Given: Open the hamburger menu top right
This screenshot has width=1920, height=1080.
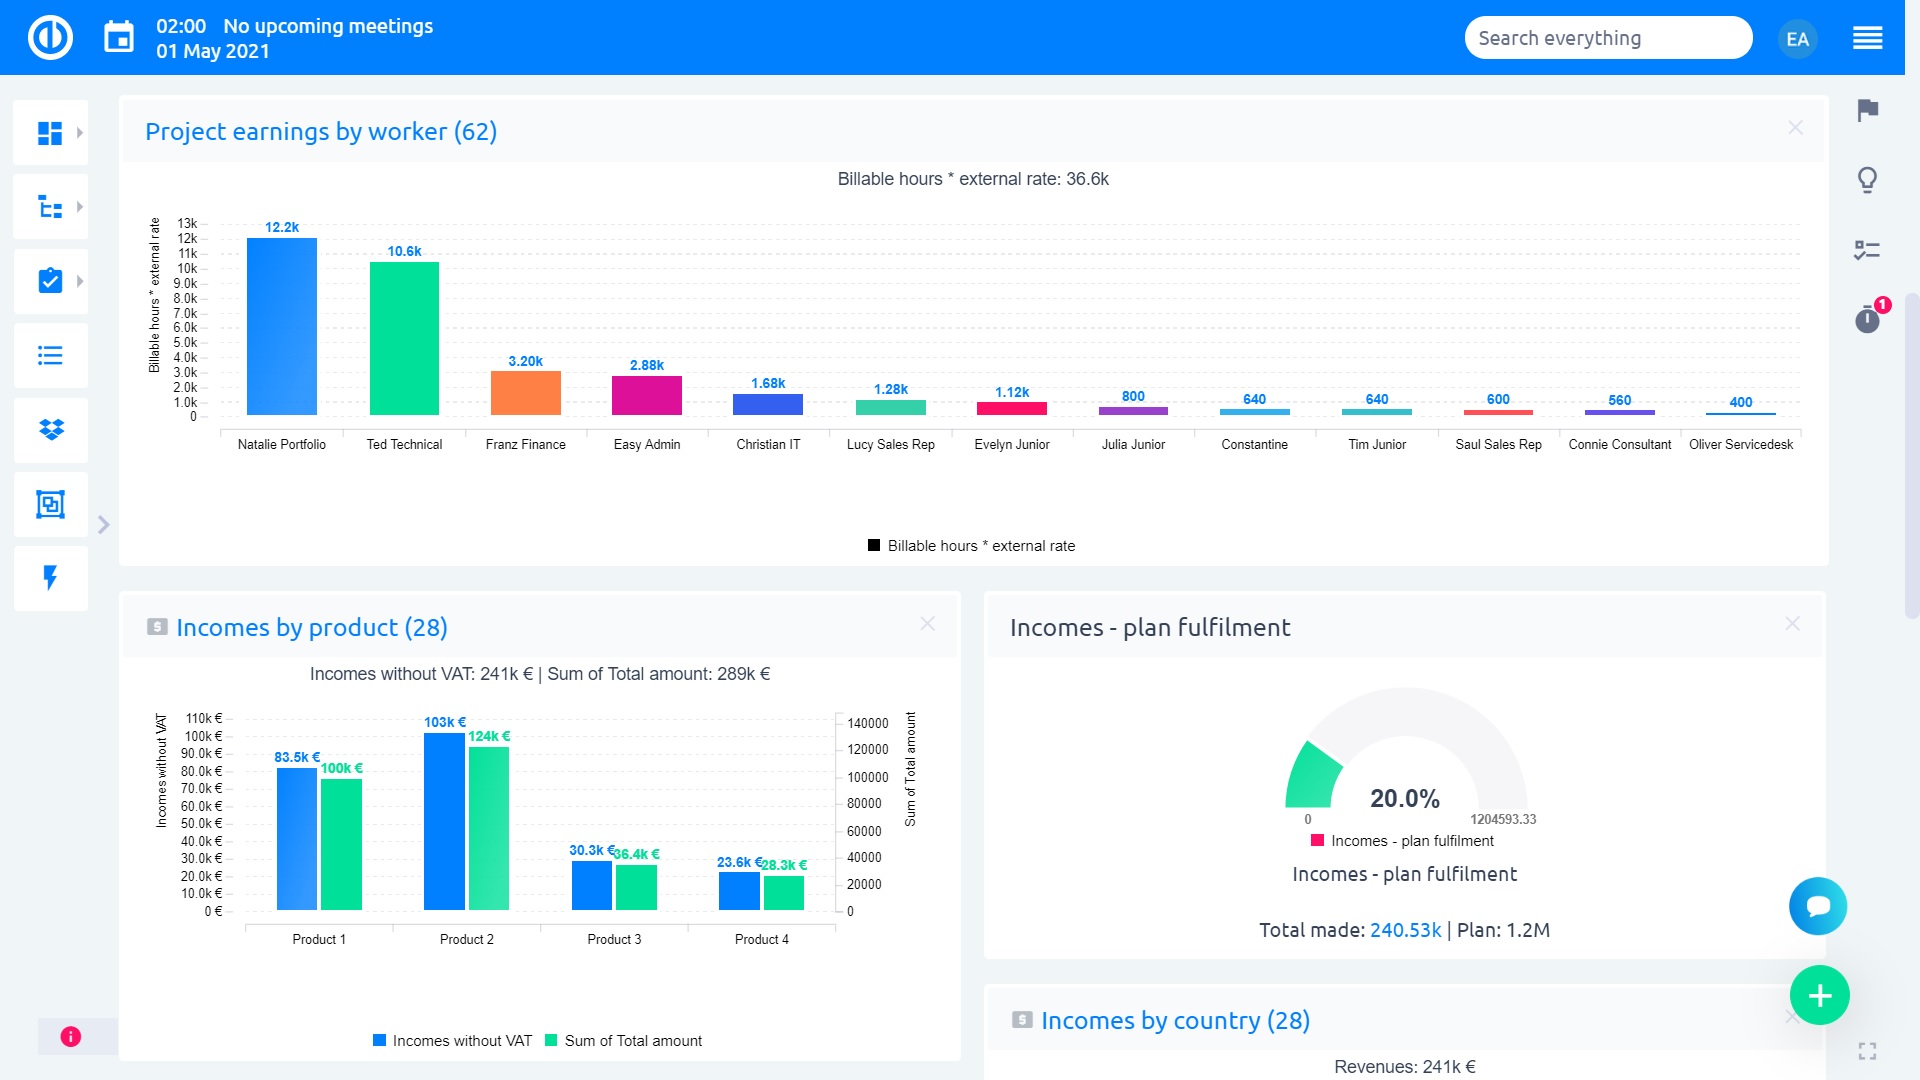Looking at the screenshot, I should tap(1868, 37).
